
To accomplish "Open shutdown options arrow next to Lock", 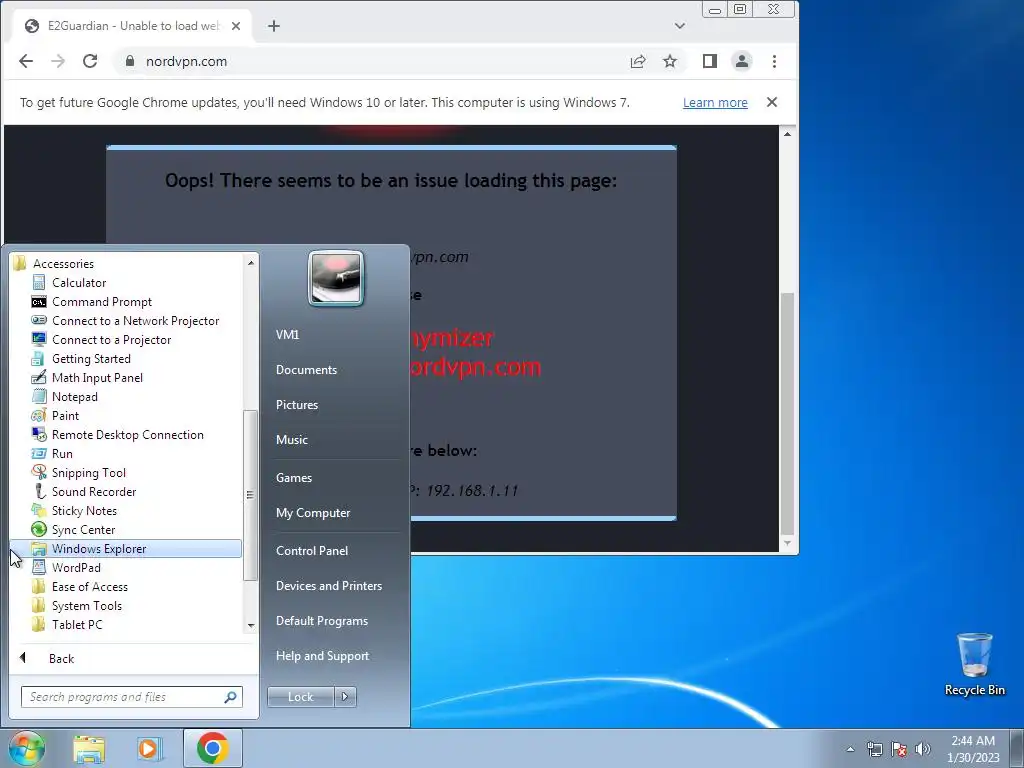I will click(x=345, y=697).
